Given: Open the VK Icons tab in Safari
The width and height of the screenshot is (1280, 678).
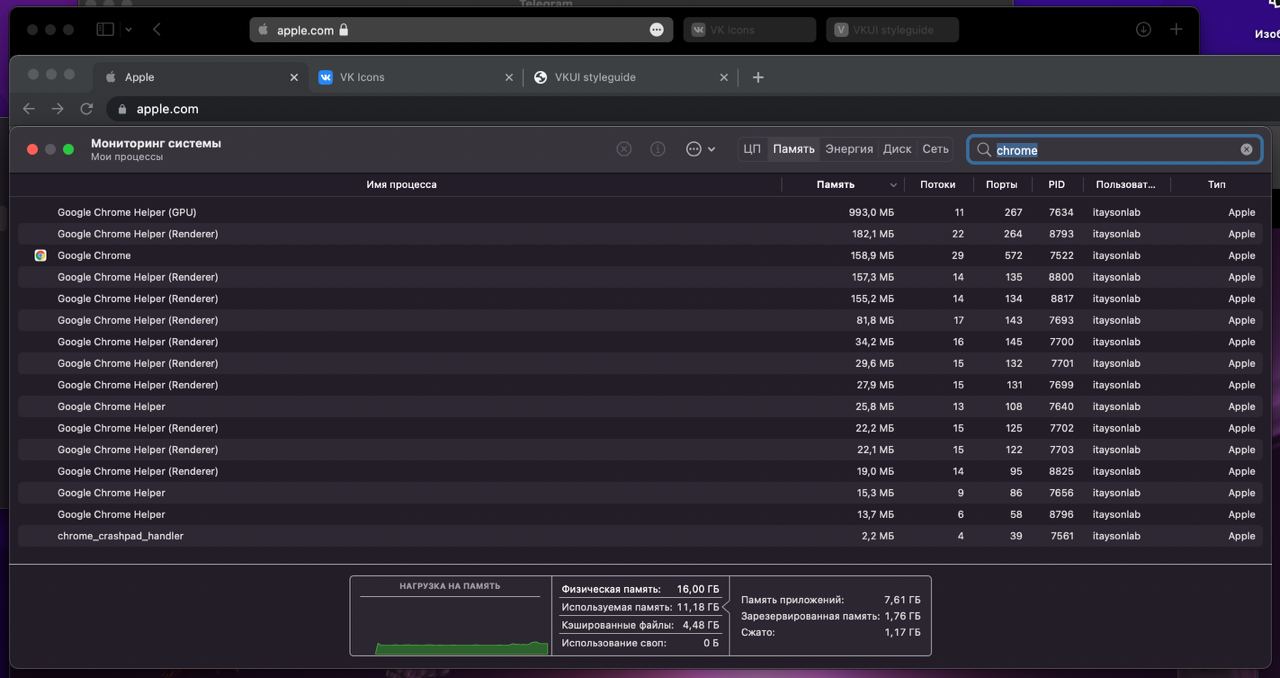Looking at the screenshot, I should click(x=750, y=30).
